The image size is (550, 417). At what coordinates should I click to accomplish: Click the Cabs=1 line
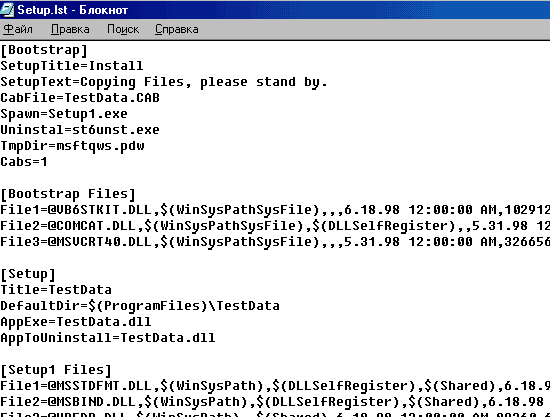(x=24, y=162)
